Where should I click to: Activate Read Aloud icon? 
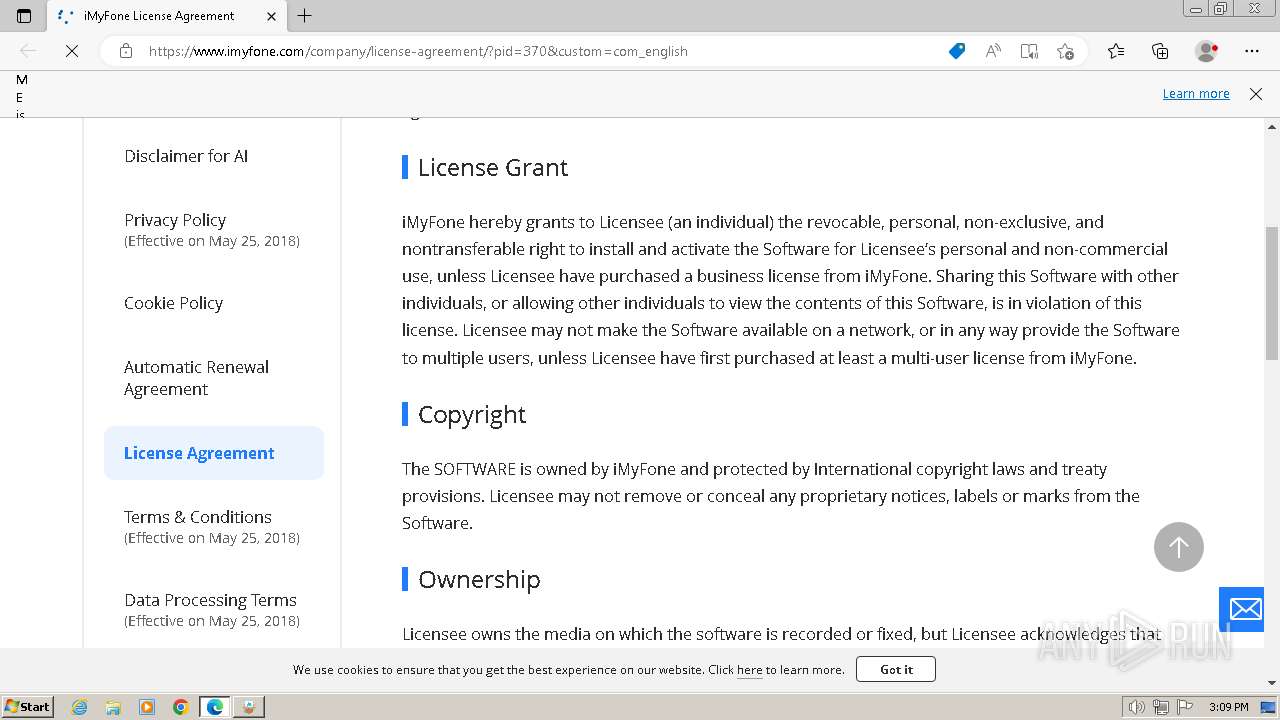[x=993, y=51]
